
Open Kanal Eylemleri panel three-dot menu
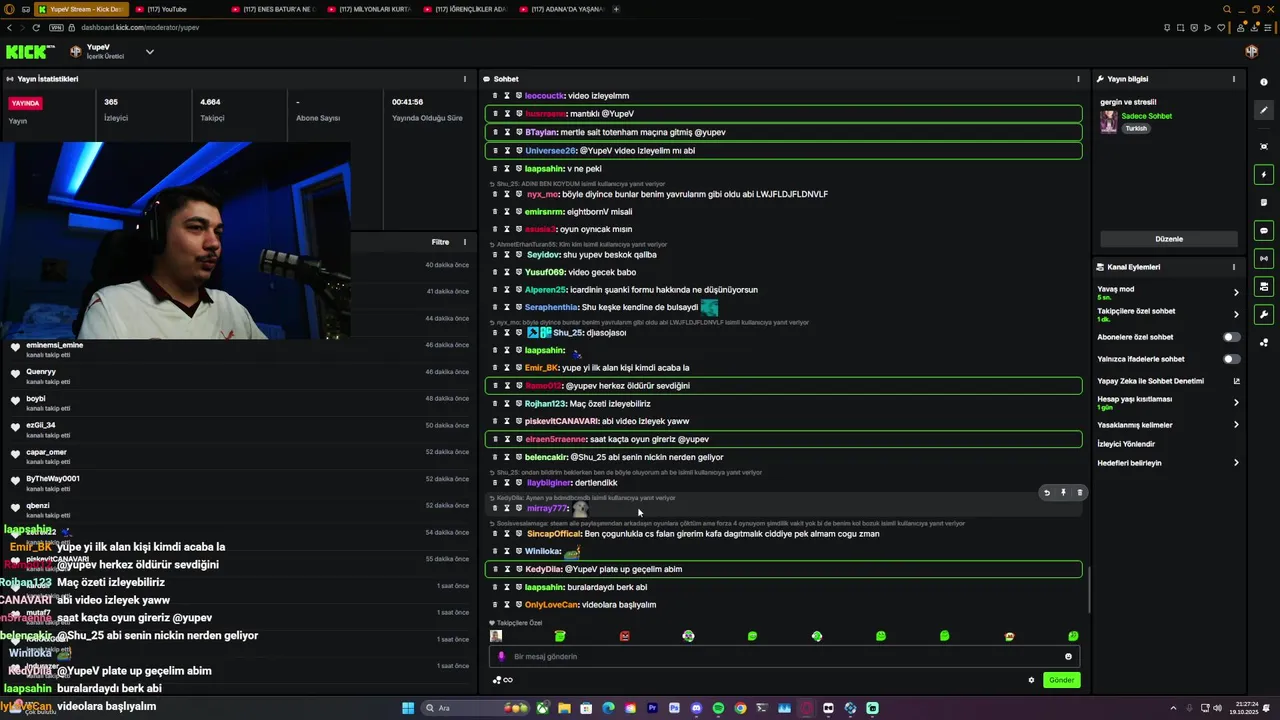click(1233, 267)
